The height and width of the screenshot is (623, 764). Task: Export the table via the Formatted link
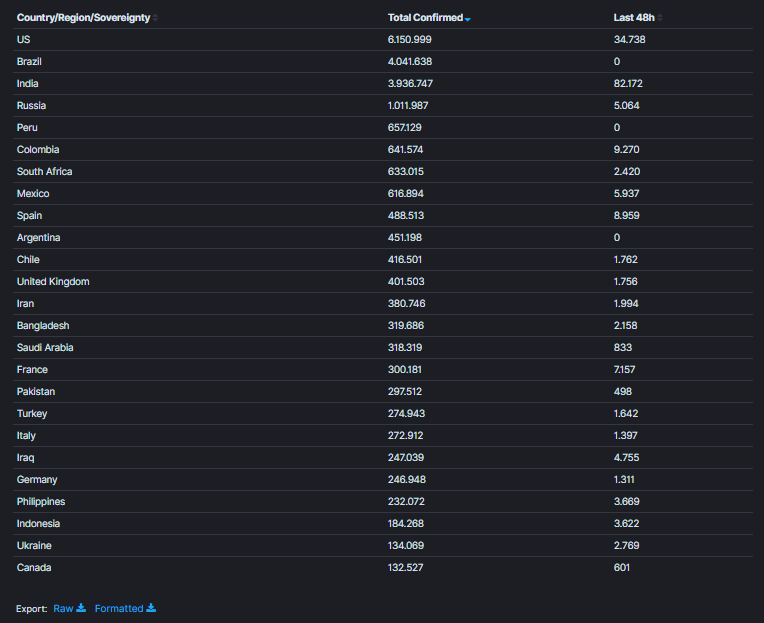[119, 608]
